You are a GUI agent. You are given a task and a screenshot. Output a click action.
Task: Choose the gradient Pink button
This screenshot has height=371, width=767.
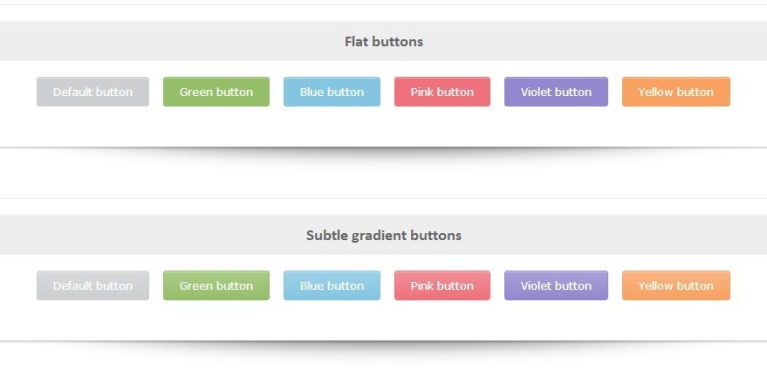click(x=442, y=285)
